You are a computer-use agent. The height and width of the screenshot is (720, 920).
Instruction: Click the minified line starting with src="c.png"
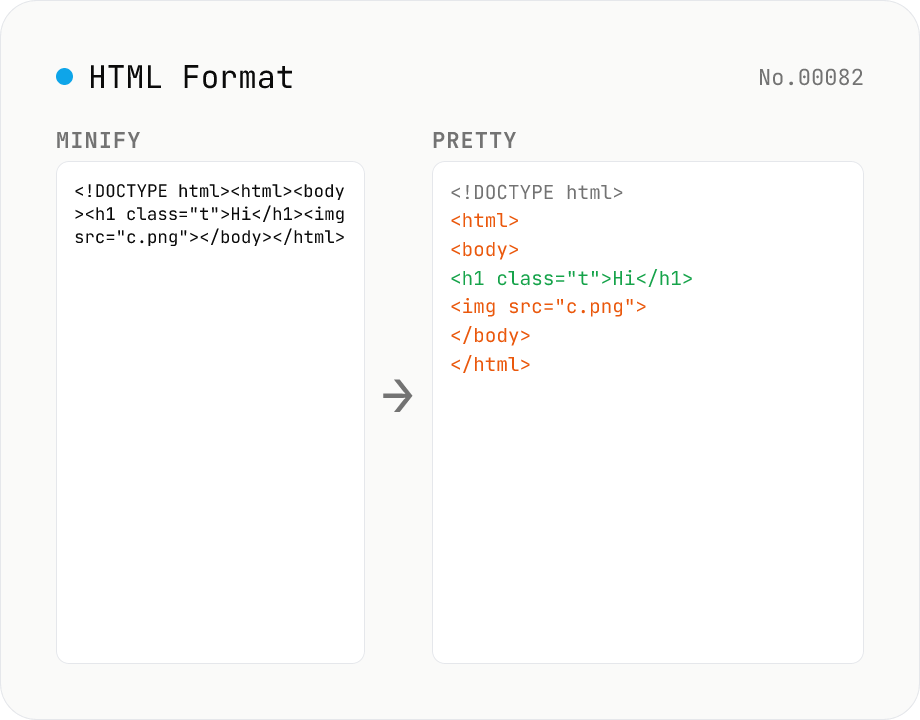point(209,237)
